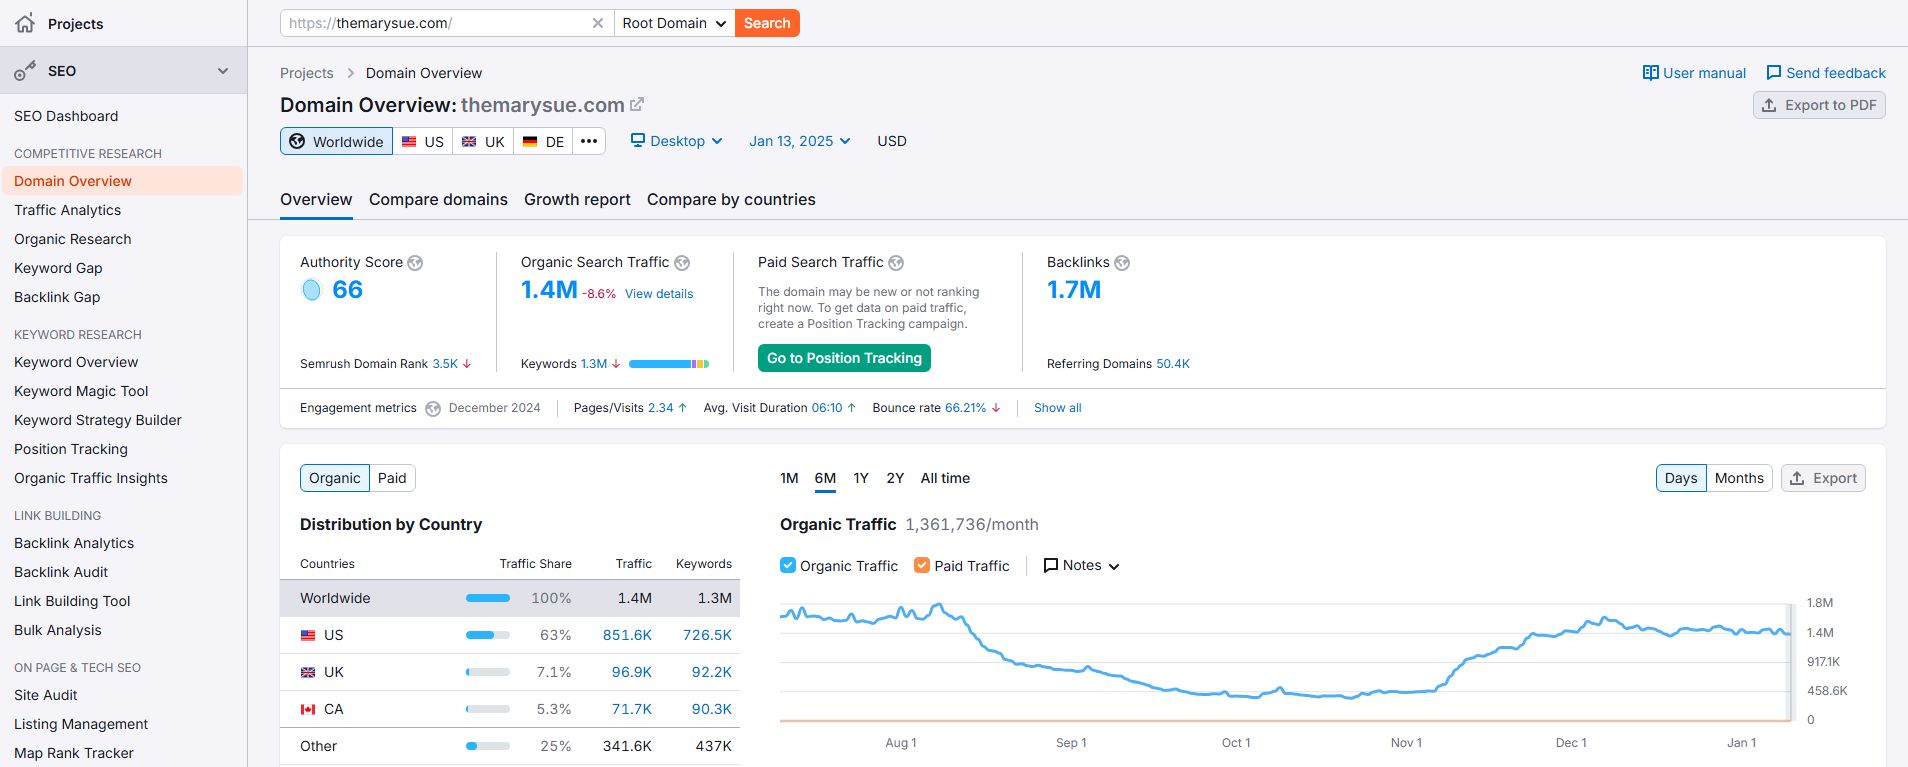Switch chart granularity to Days
Image resolution: width=1908 pixels, height=767 pixels.
tap(1681, 478)
